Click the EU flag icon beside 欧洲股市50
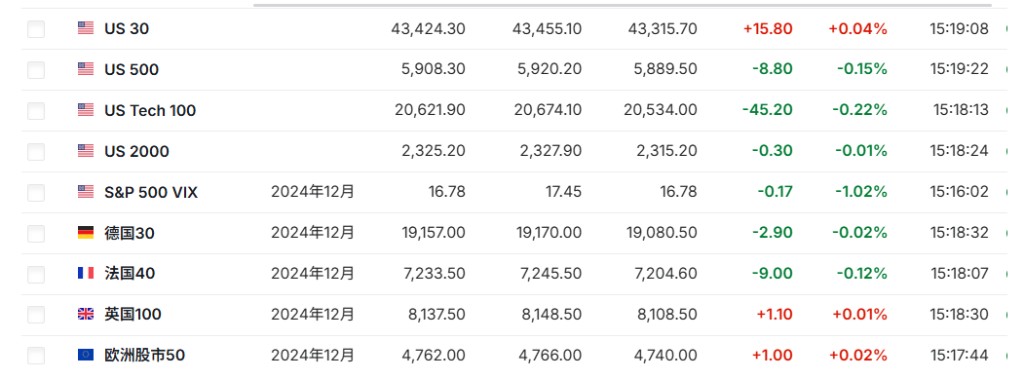The height and width of the screenshot is (373, 1024). click(x=86, y=355)
